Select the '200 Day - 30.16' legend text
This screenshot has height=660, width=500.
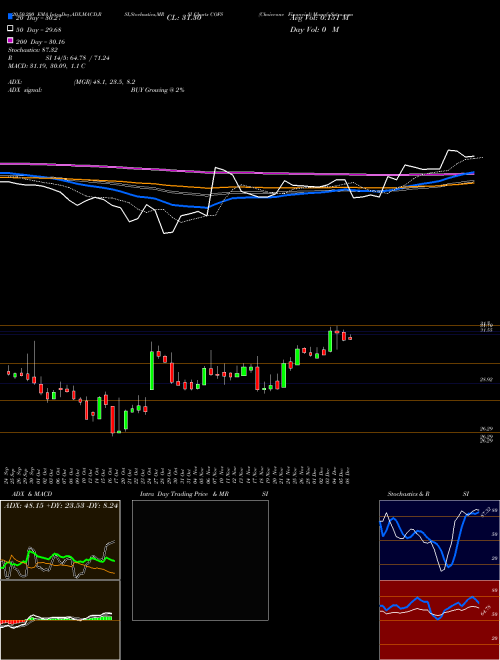pos(40,42)
